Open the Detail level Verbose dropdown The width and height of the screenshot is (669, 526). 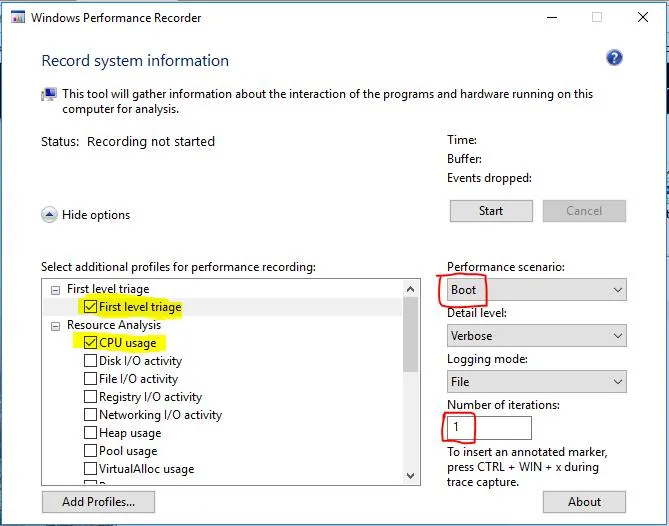(x=537, y=336)
